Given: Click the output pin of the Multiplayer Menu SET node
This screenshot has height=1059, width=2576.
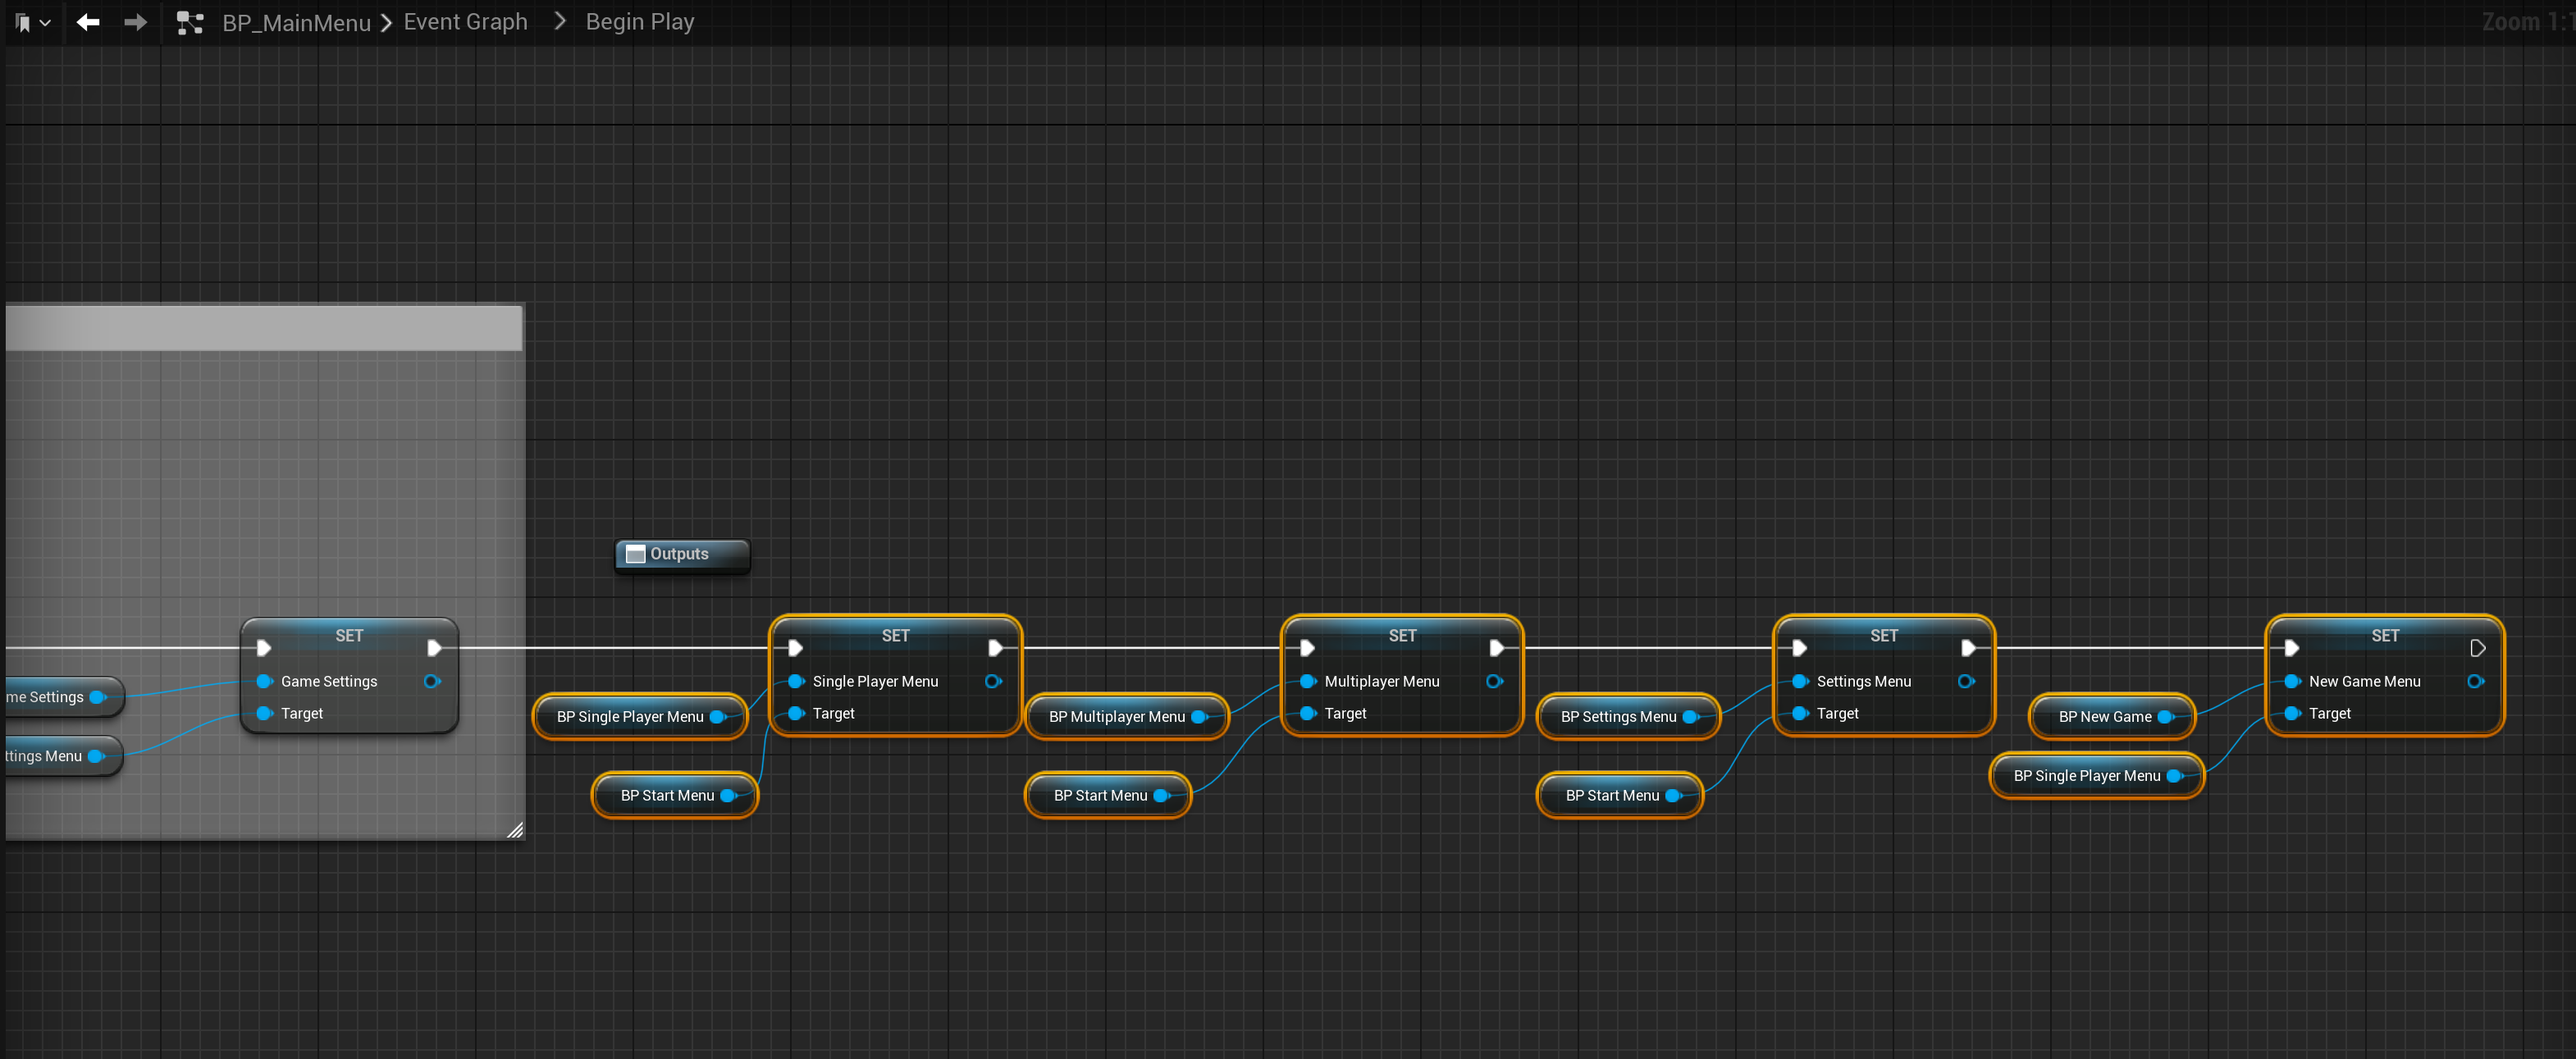Looking at the screenshot, I should (1493, 681).
